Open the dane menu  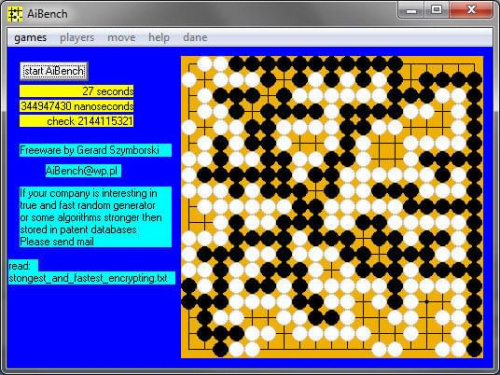[x=195, y=37]
